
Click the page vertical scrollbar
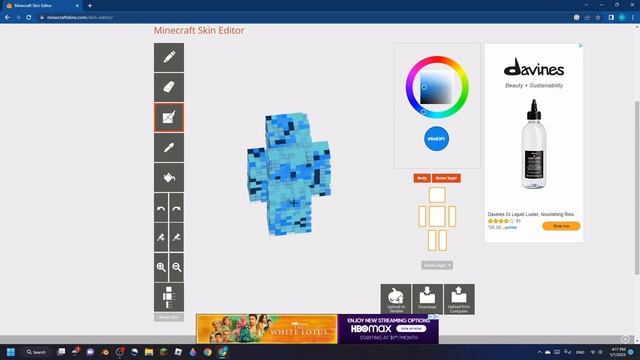click(637, 188)
